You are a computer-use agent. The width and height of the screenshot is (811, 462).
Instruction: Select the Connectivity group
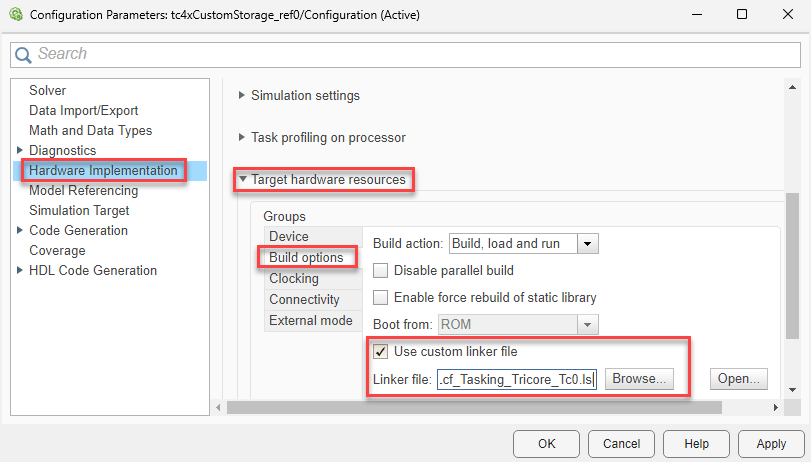tap(304, 300)
